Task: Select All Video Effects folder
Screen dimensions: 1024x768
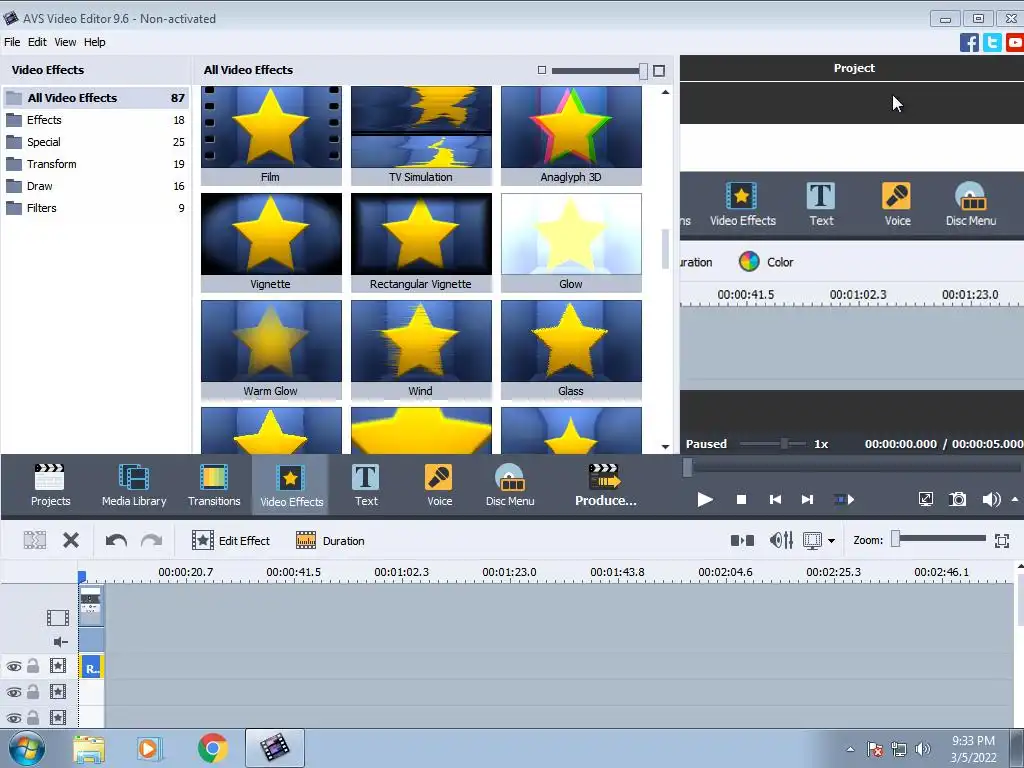Action: click(x=95, y=98)
